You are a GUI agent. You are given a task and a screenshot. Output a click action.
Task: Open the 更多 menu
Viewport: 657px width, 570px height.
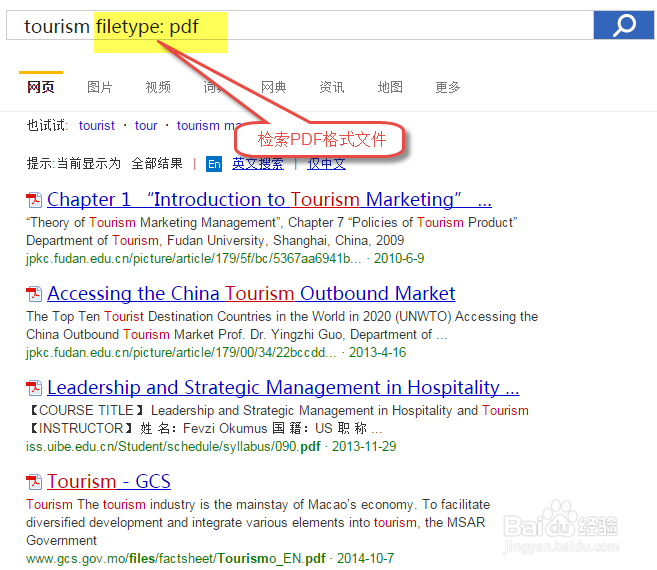(x=448, y=87)
